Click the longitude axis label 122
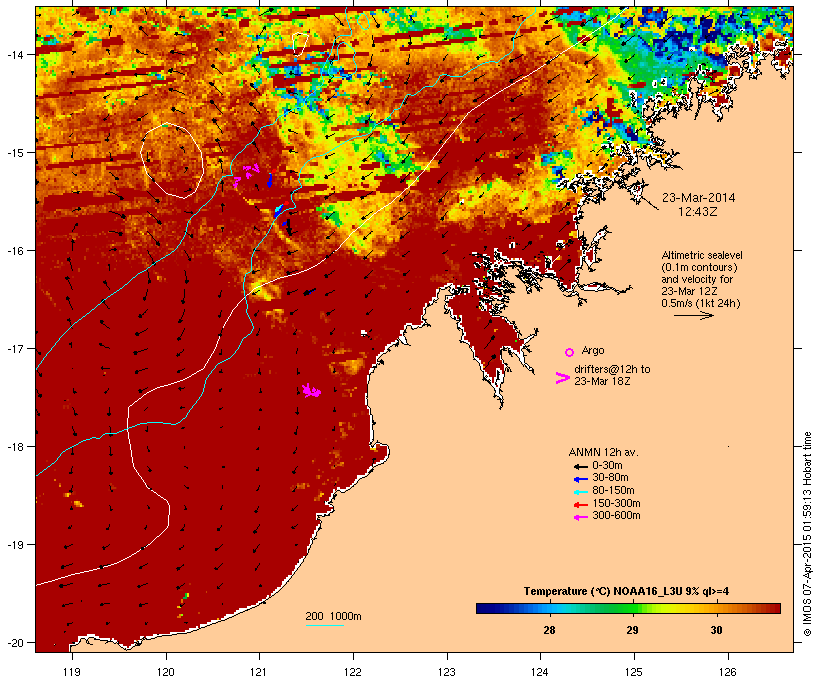820x680 pixels. click(353, 672)
